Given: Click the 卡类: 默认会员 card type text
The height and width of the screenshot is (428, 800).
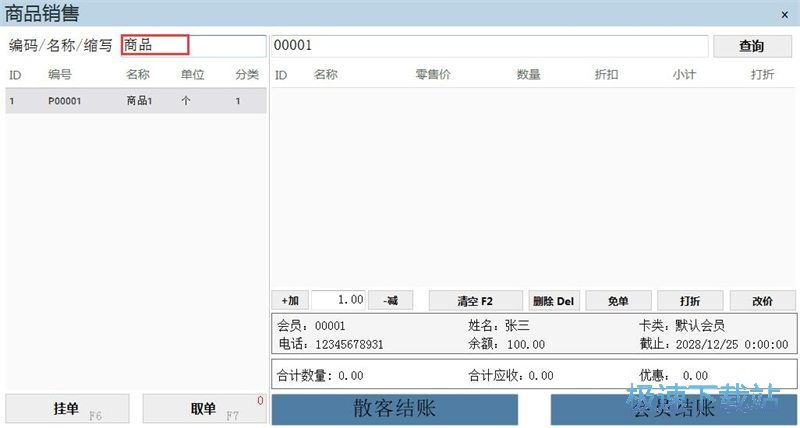Looking at the screenshot, I should pyautogui.click(x=682, y=325).
